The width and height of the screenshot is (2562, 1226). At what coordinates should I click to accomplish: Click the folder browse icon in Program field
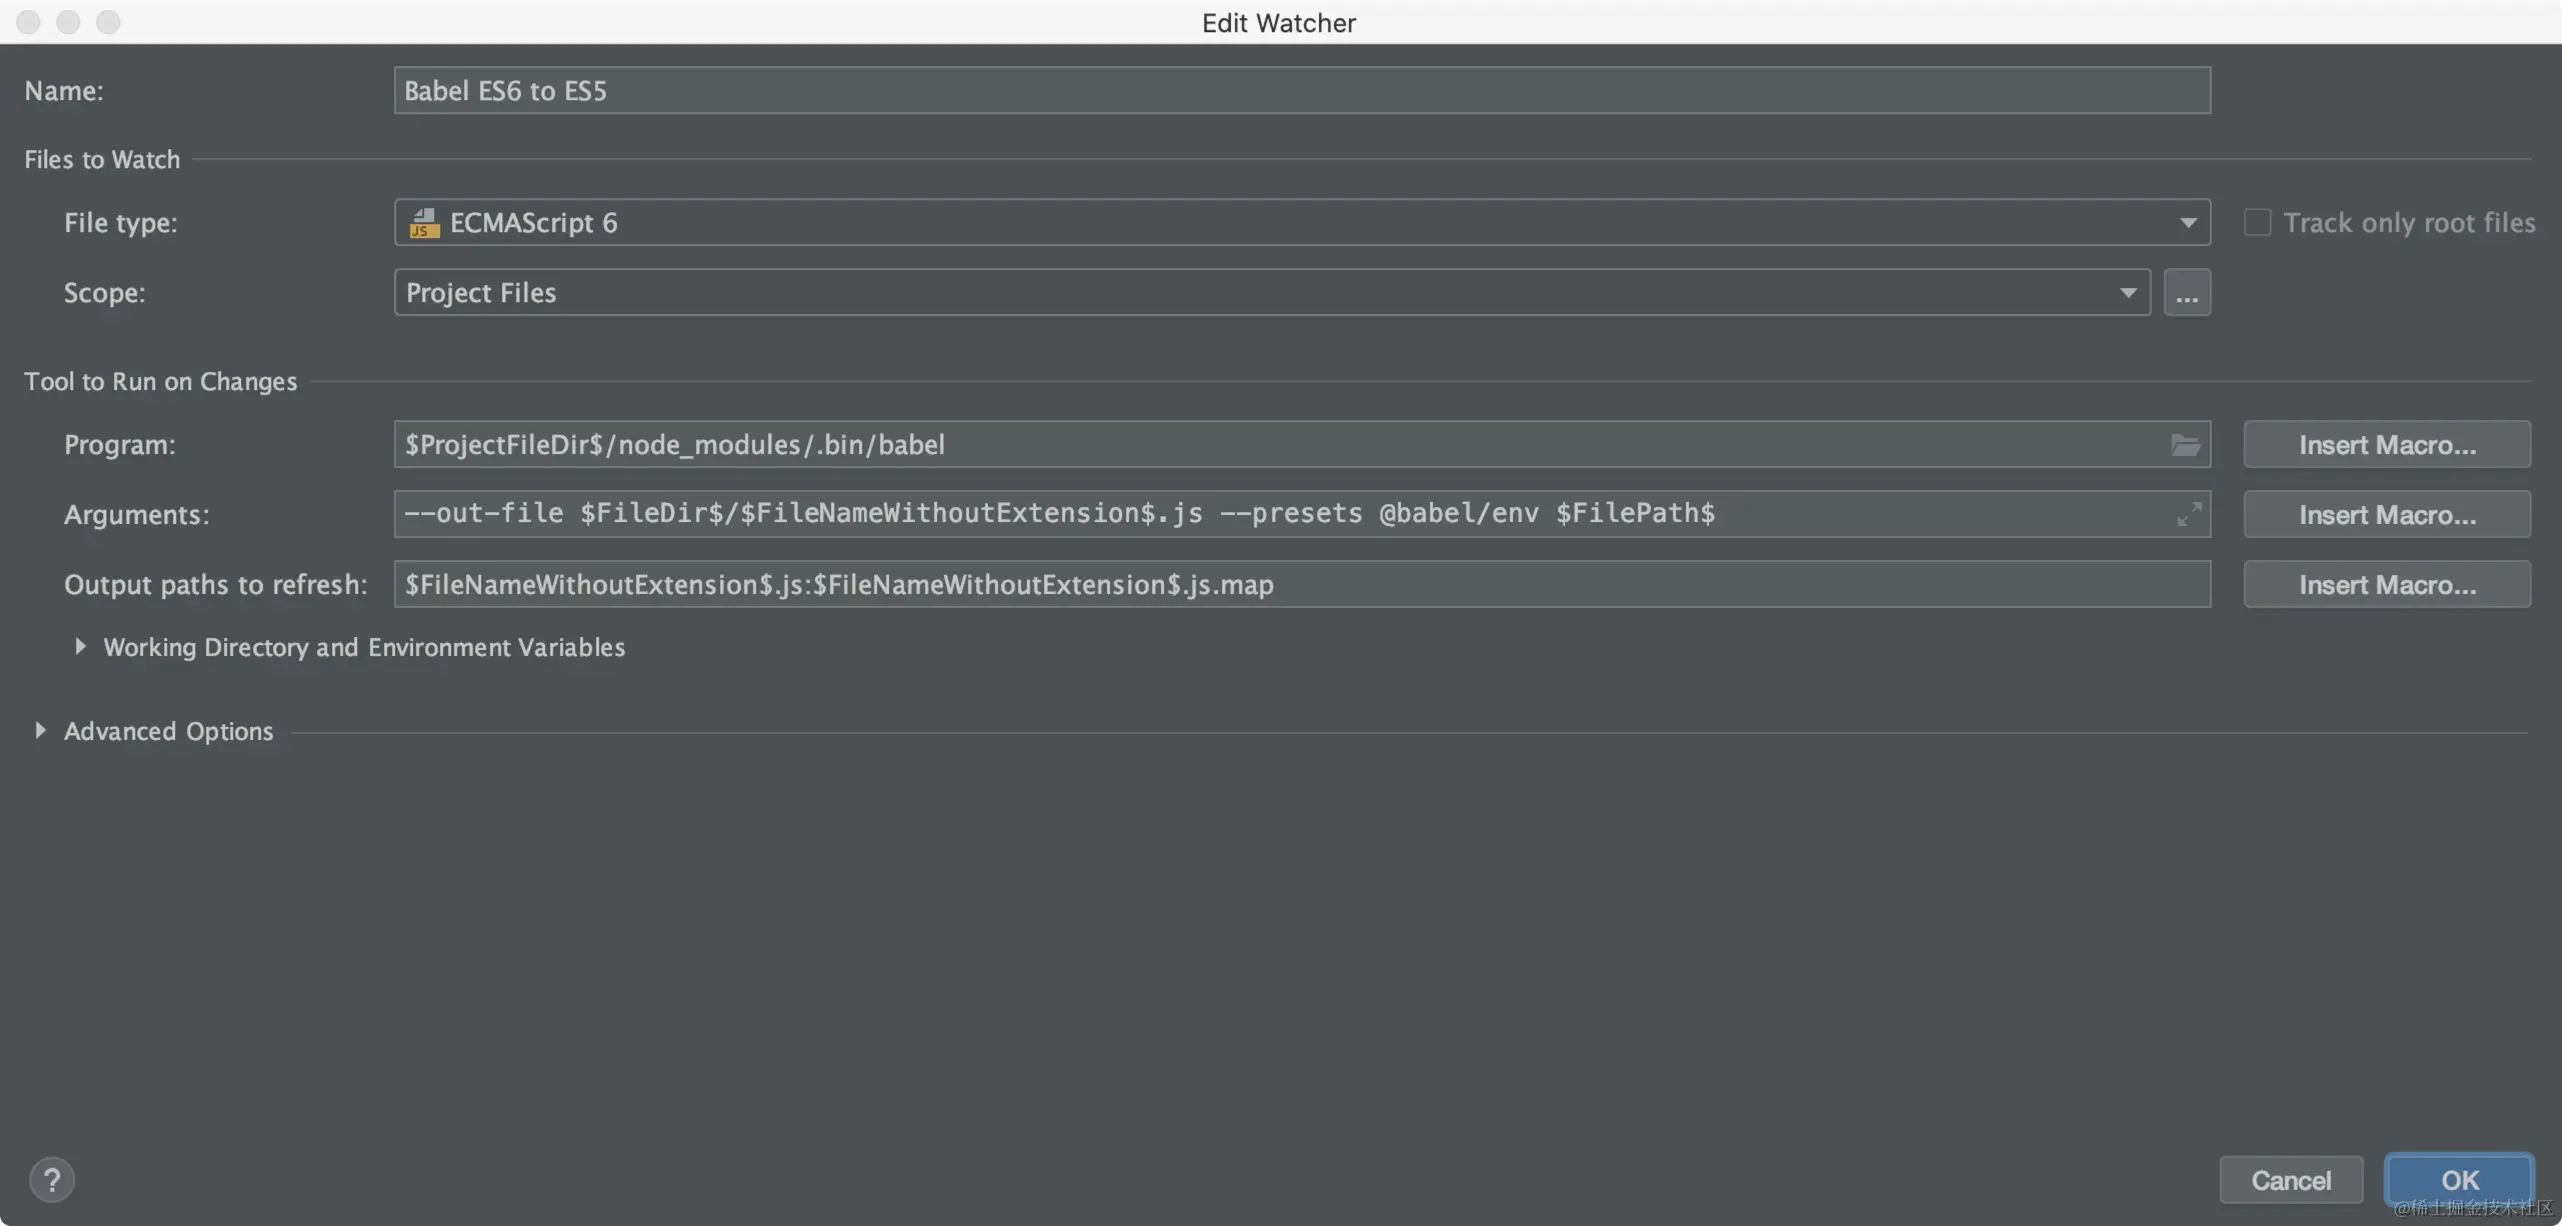pyautogui.click(x=2185, y=445)
